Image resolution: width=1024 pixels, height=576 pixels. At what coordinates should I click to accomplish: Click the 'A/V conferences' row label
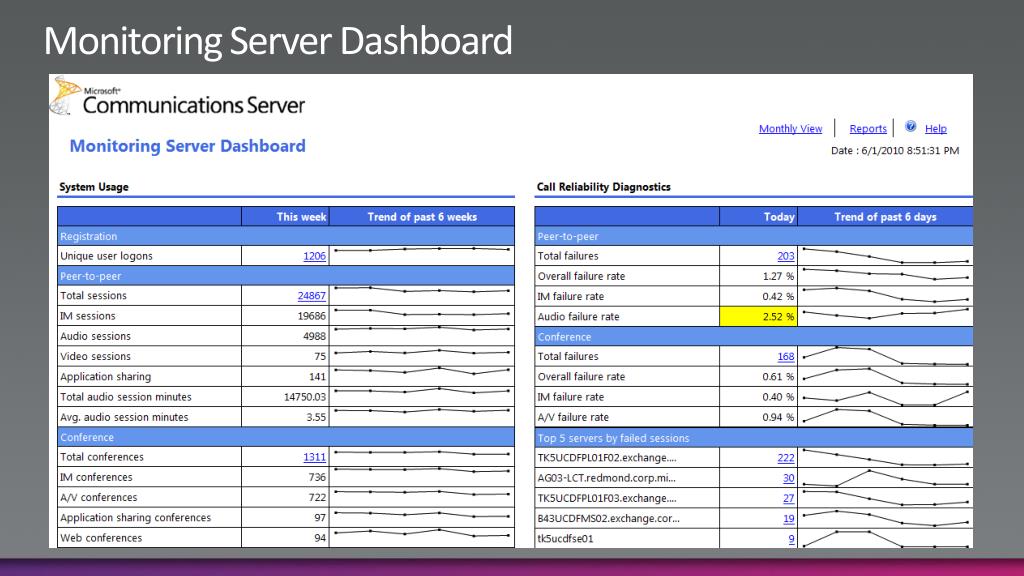(x=99, y=498)
